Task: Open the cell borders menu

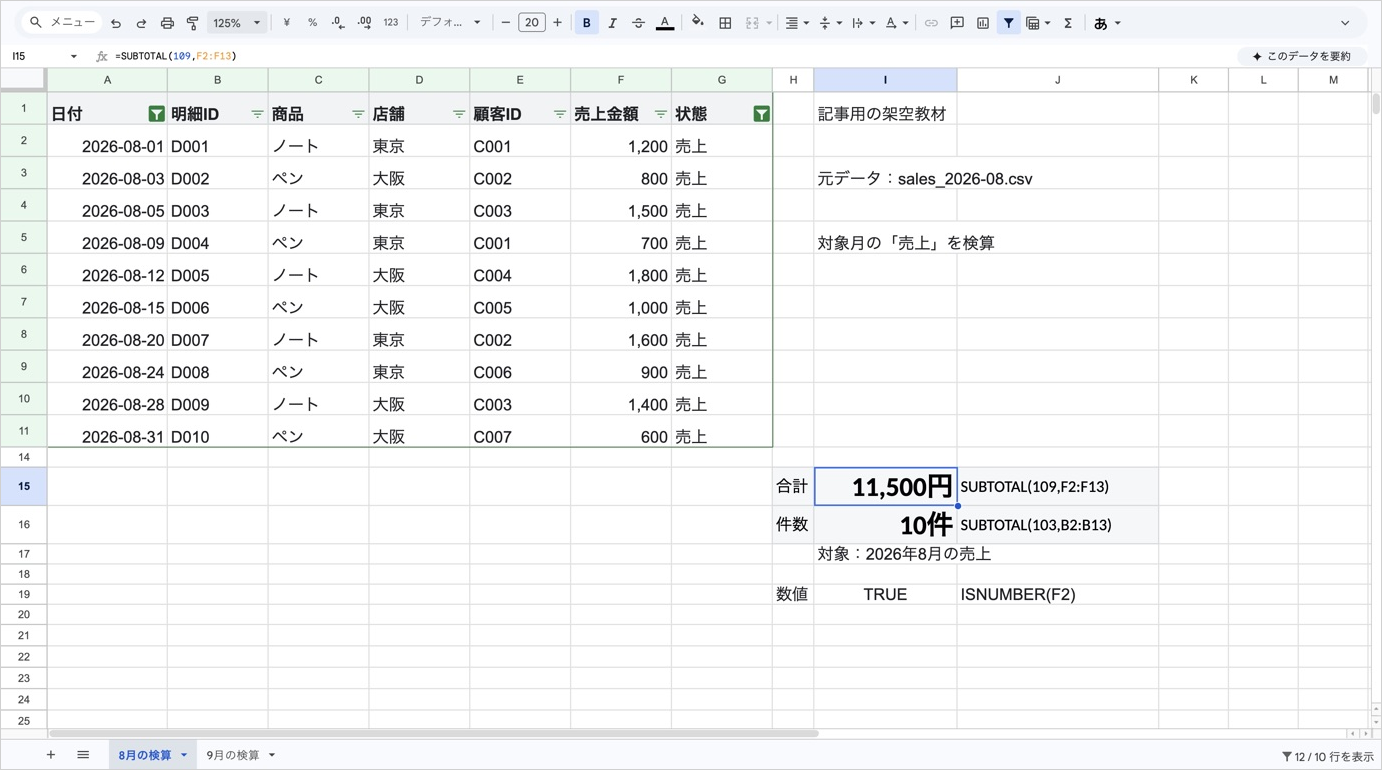Action: pyautogui.click(x=725, y=23)
